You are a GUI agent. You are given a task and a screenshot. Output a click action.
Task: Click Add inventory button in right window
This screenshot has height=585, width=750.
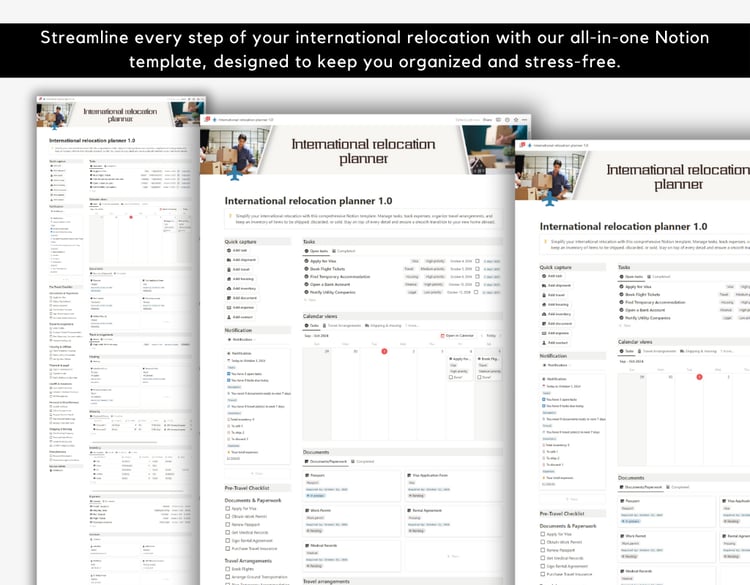(x=556, y=314)
